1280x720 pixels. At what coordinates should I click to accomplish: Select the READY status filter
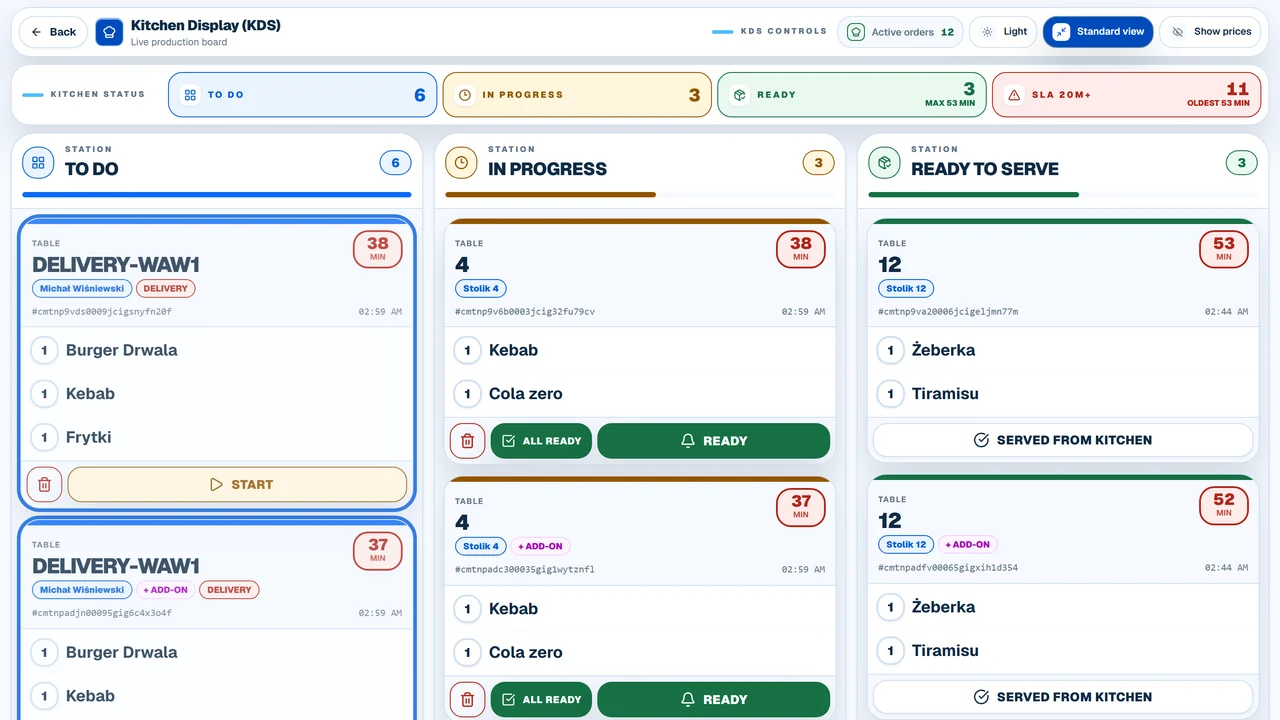tap(852, 95)
